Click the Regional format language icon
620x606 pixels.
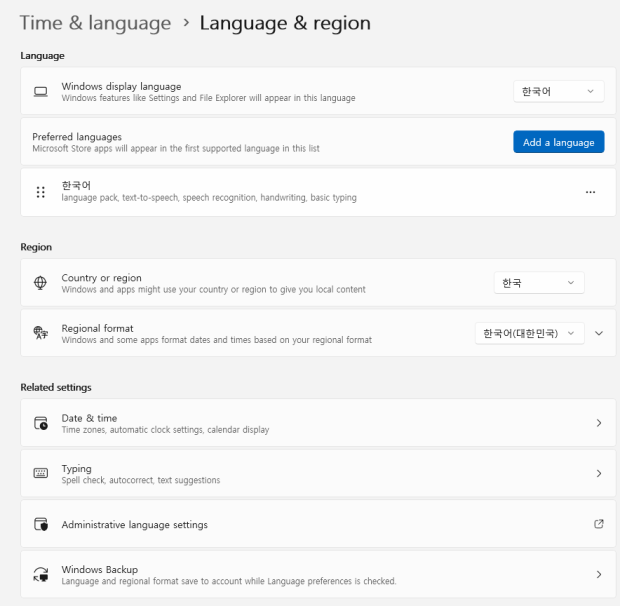41,333
